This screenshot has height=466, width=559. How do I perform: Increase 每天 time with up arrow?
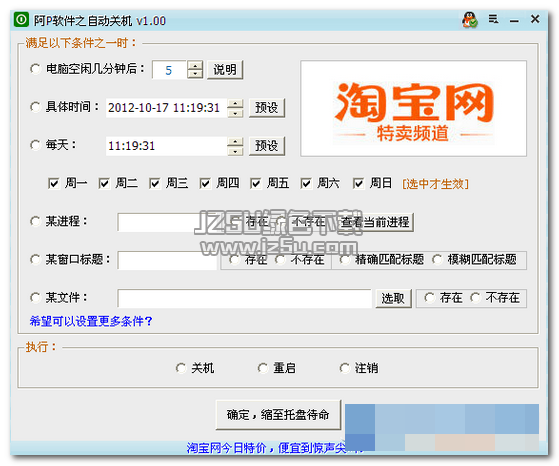(x=235, y=142)
